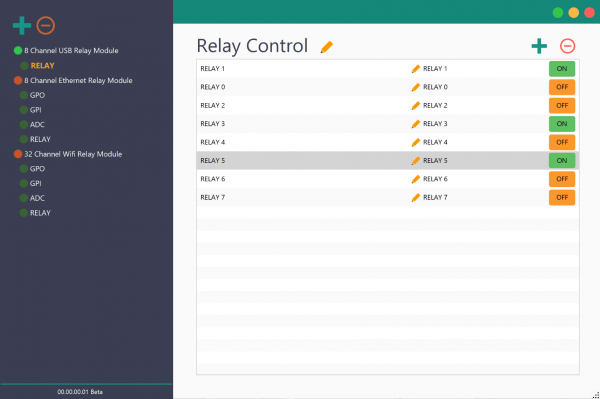Open ADC under Ethernet Relay Module
The width and height of the screenshot is (600, 399).
37,124
